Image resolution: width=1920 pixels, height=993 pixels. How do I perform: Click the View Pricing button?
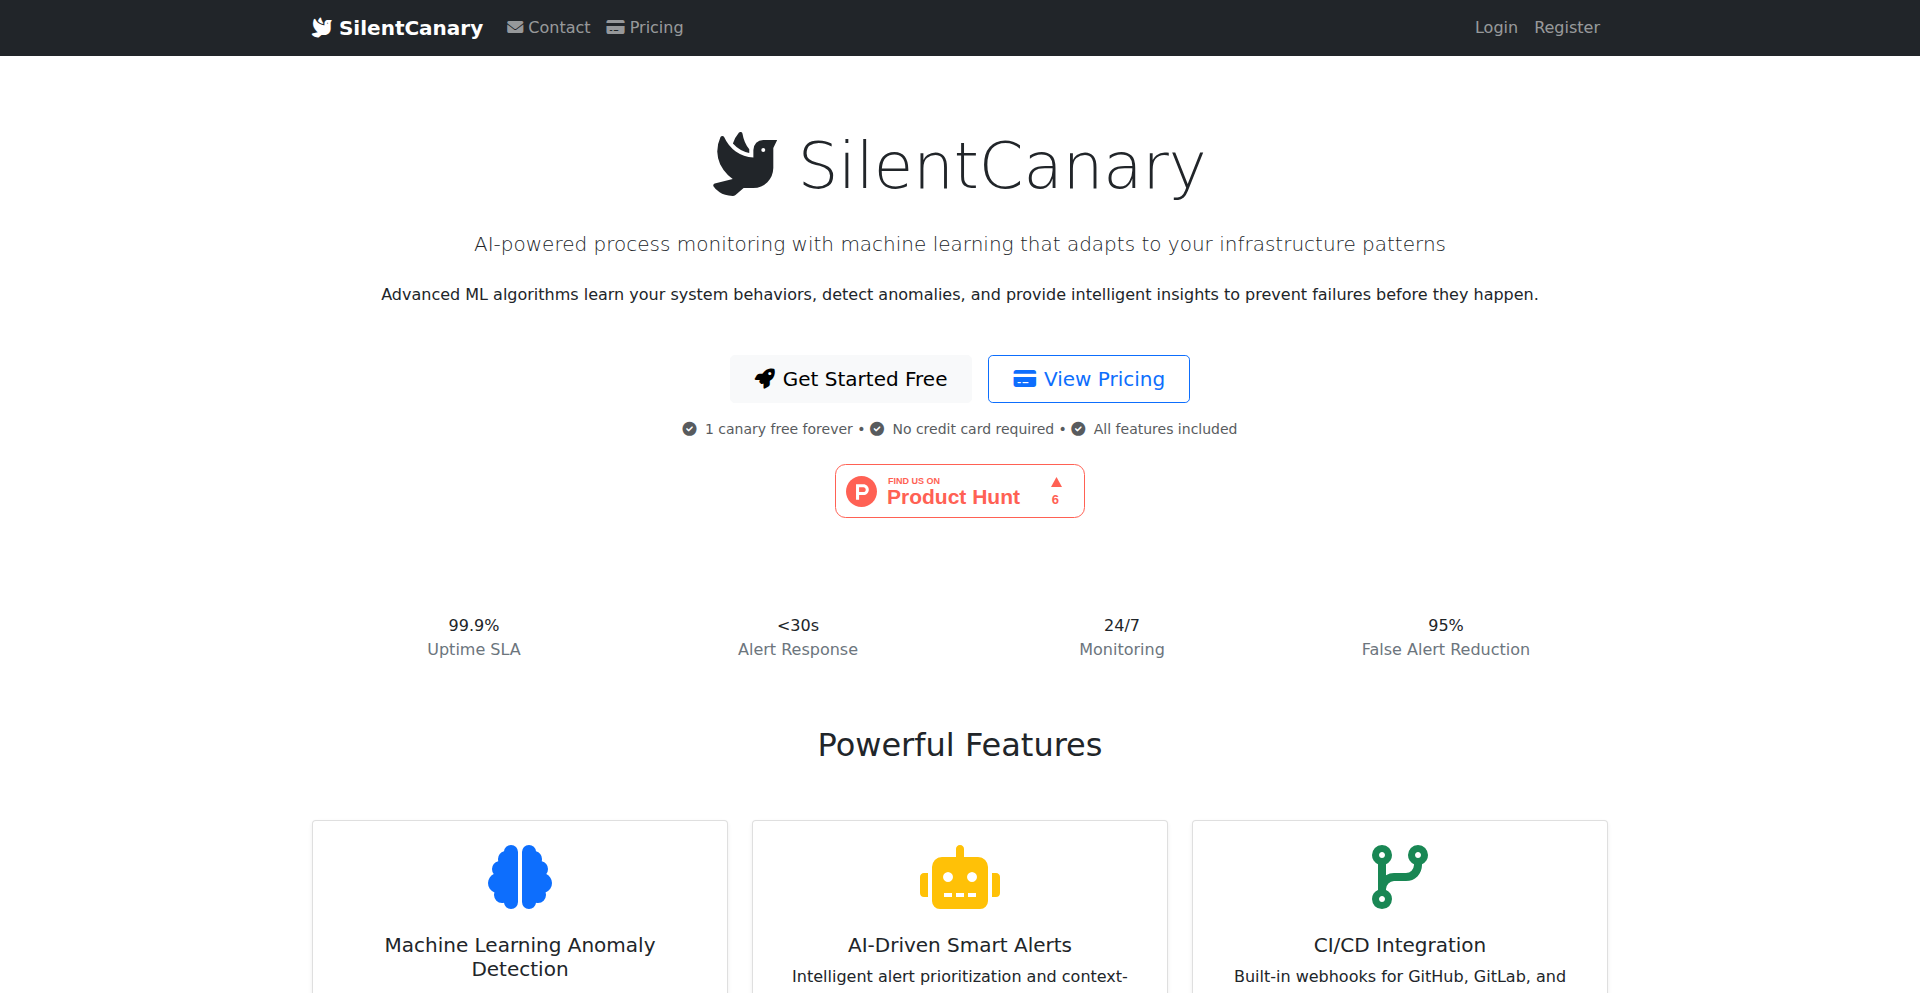1089,379
